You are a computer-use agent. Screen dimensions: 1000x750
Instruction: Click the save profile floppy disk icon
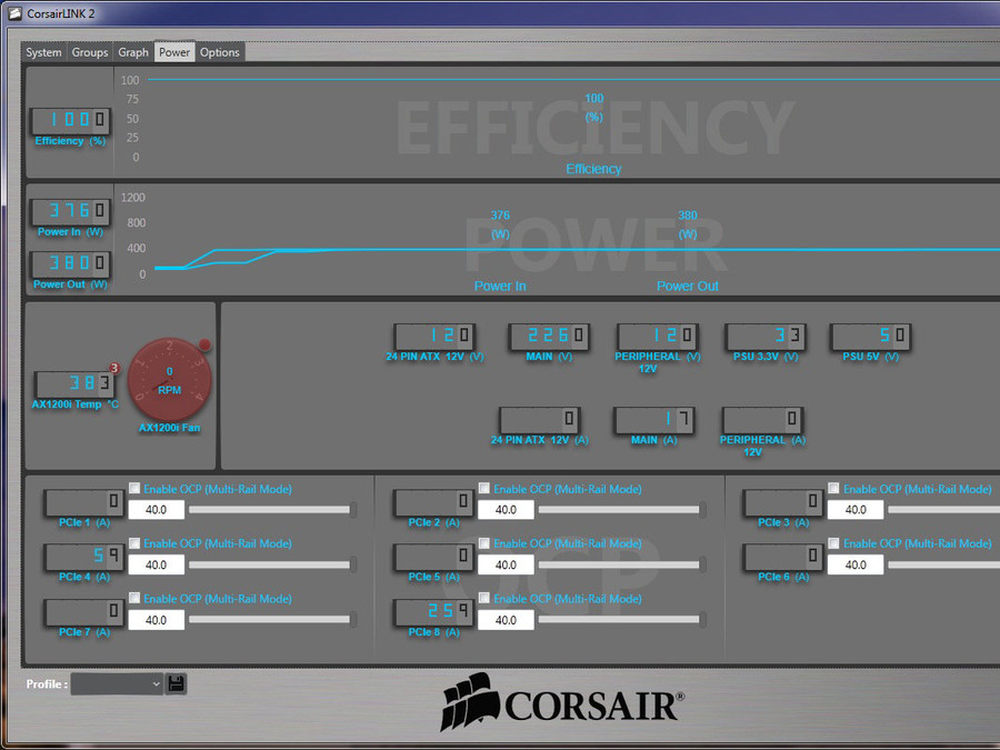coord(176,684)
